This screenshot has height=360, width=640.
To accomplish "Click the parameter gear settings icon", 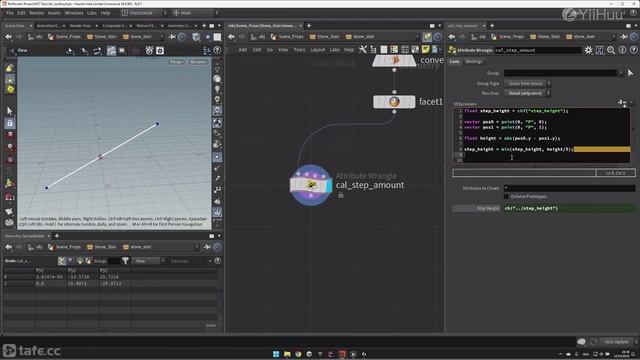I will [x=588, y=50].
